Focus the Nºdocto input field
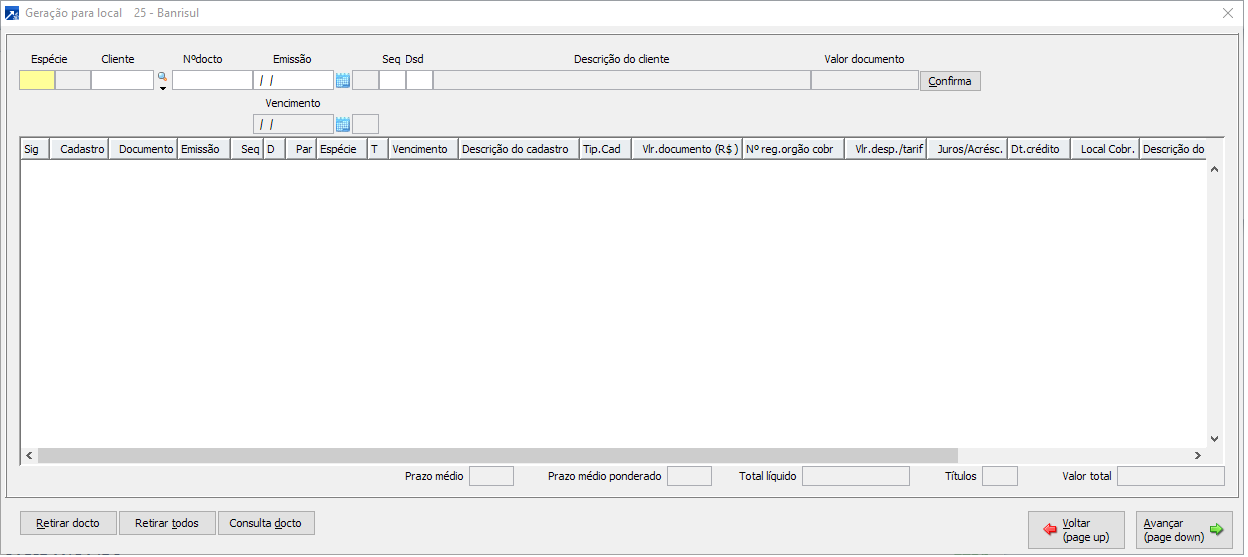1248x557 pixels. 212,81
